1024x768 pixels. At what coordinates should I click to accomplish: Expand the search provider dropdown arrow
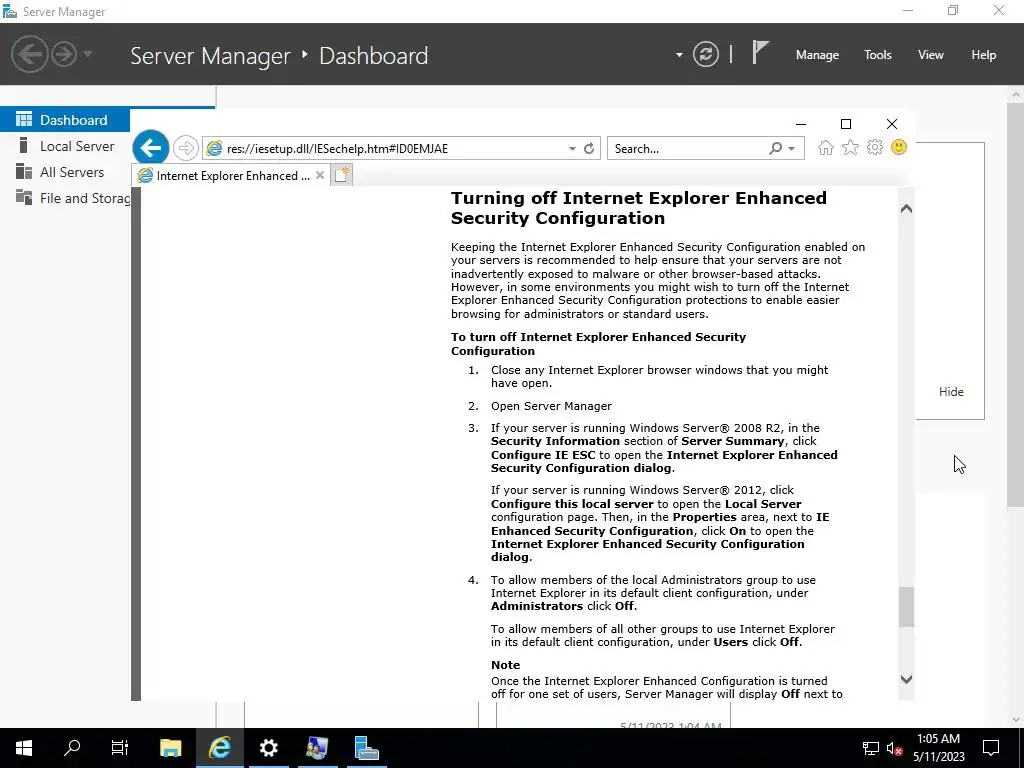(x=792, y=149)
